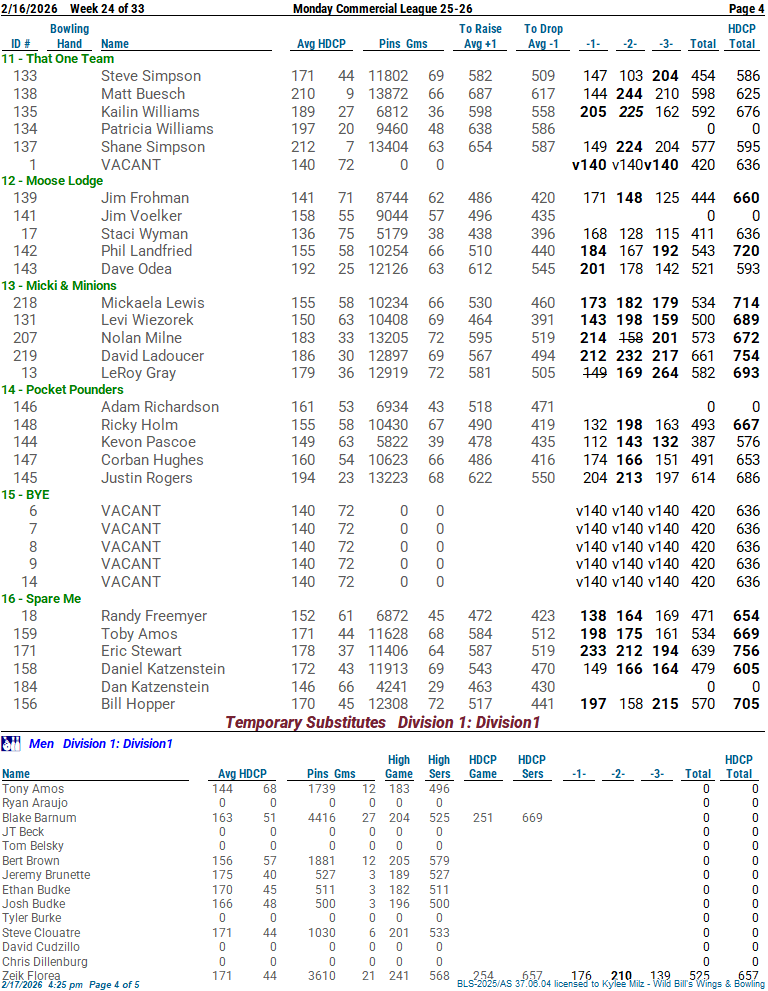Click the 'Men Division 1: Division1' label
The width and height of the screenshot is (768, 991).
[101, 744]
